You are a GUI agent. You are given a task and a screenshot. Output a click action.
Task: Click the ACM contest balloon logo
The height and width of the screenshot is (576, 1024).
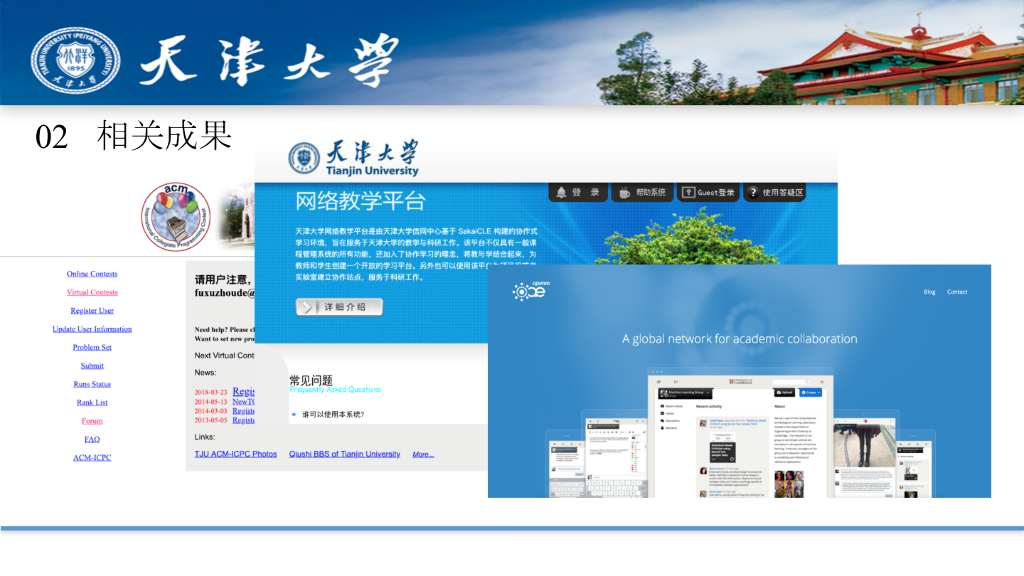point(176,217)
